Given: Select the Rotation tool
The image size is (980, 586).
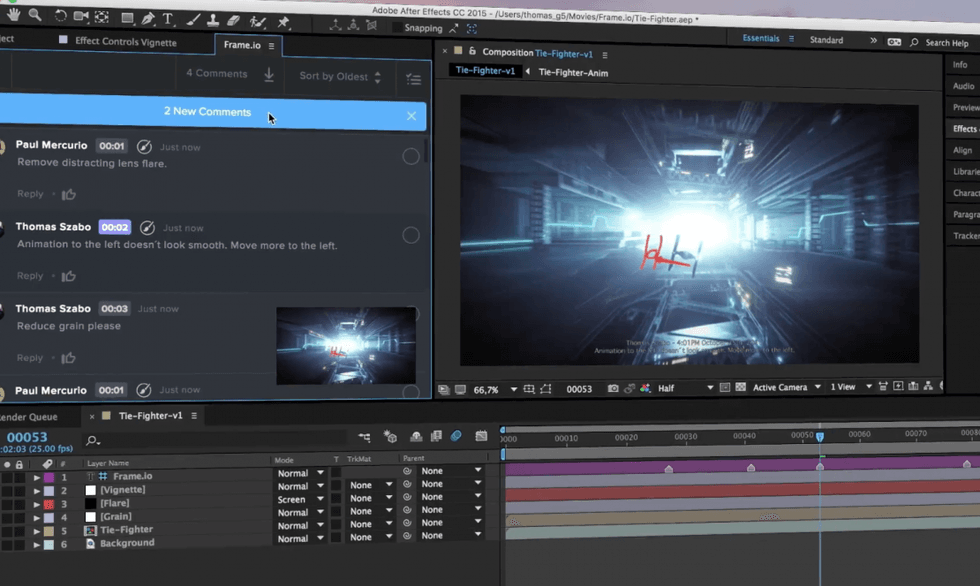Looking at the screenshot, I should [x=60, y=16].
